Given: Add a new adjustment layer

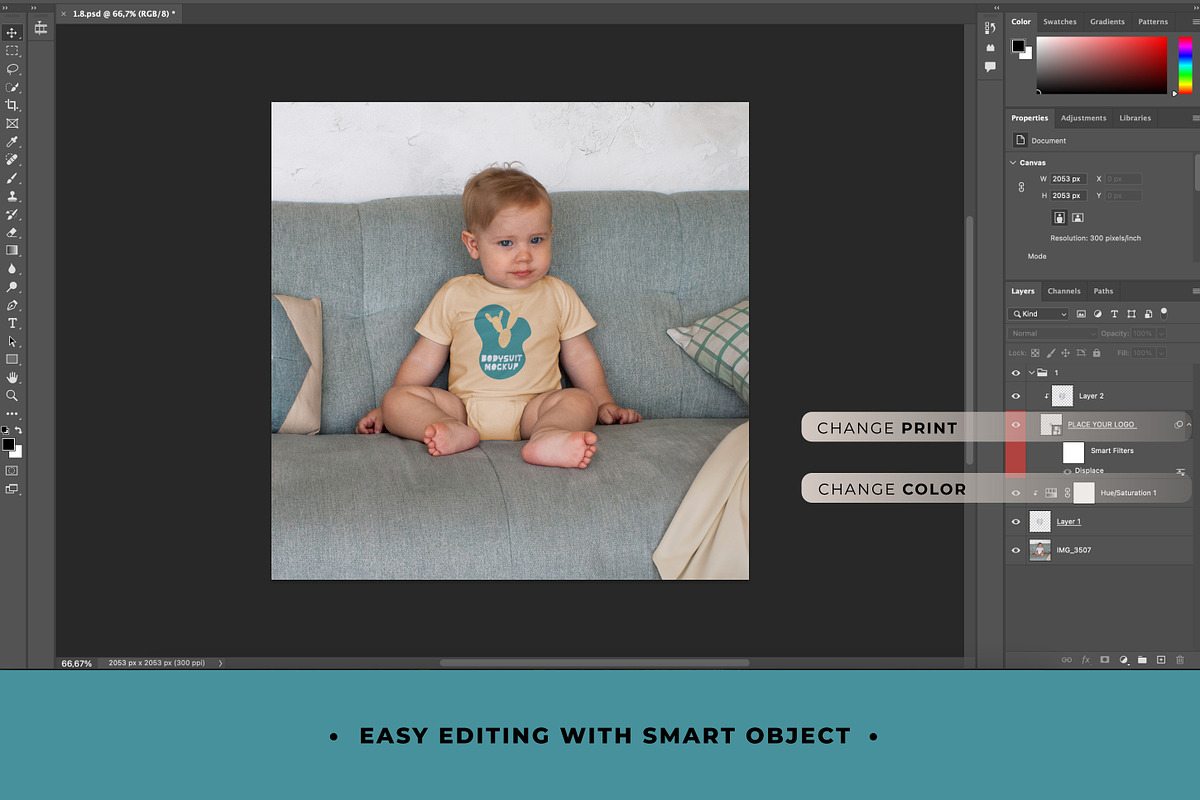Looking at the screenshot, I should (x=1124, y=660).
